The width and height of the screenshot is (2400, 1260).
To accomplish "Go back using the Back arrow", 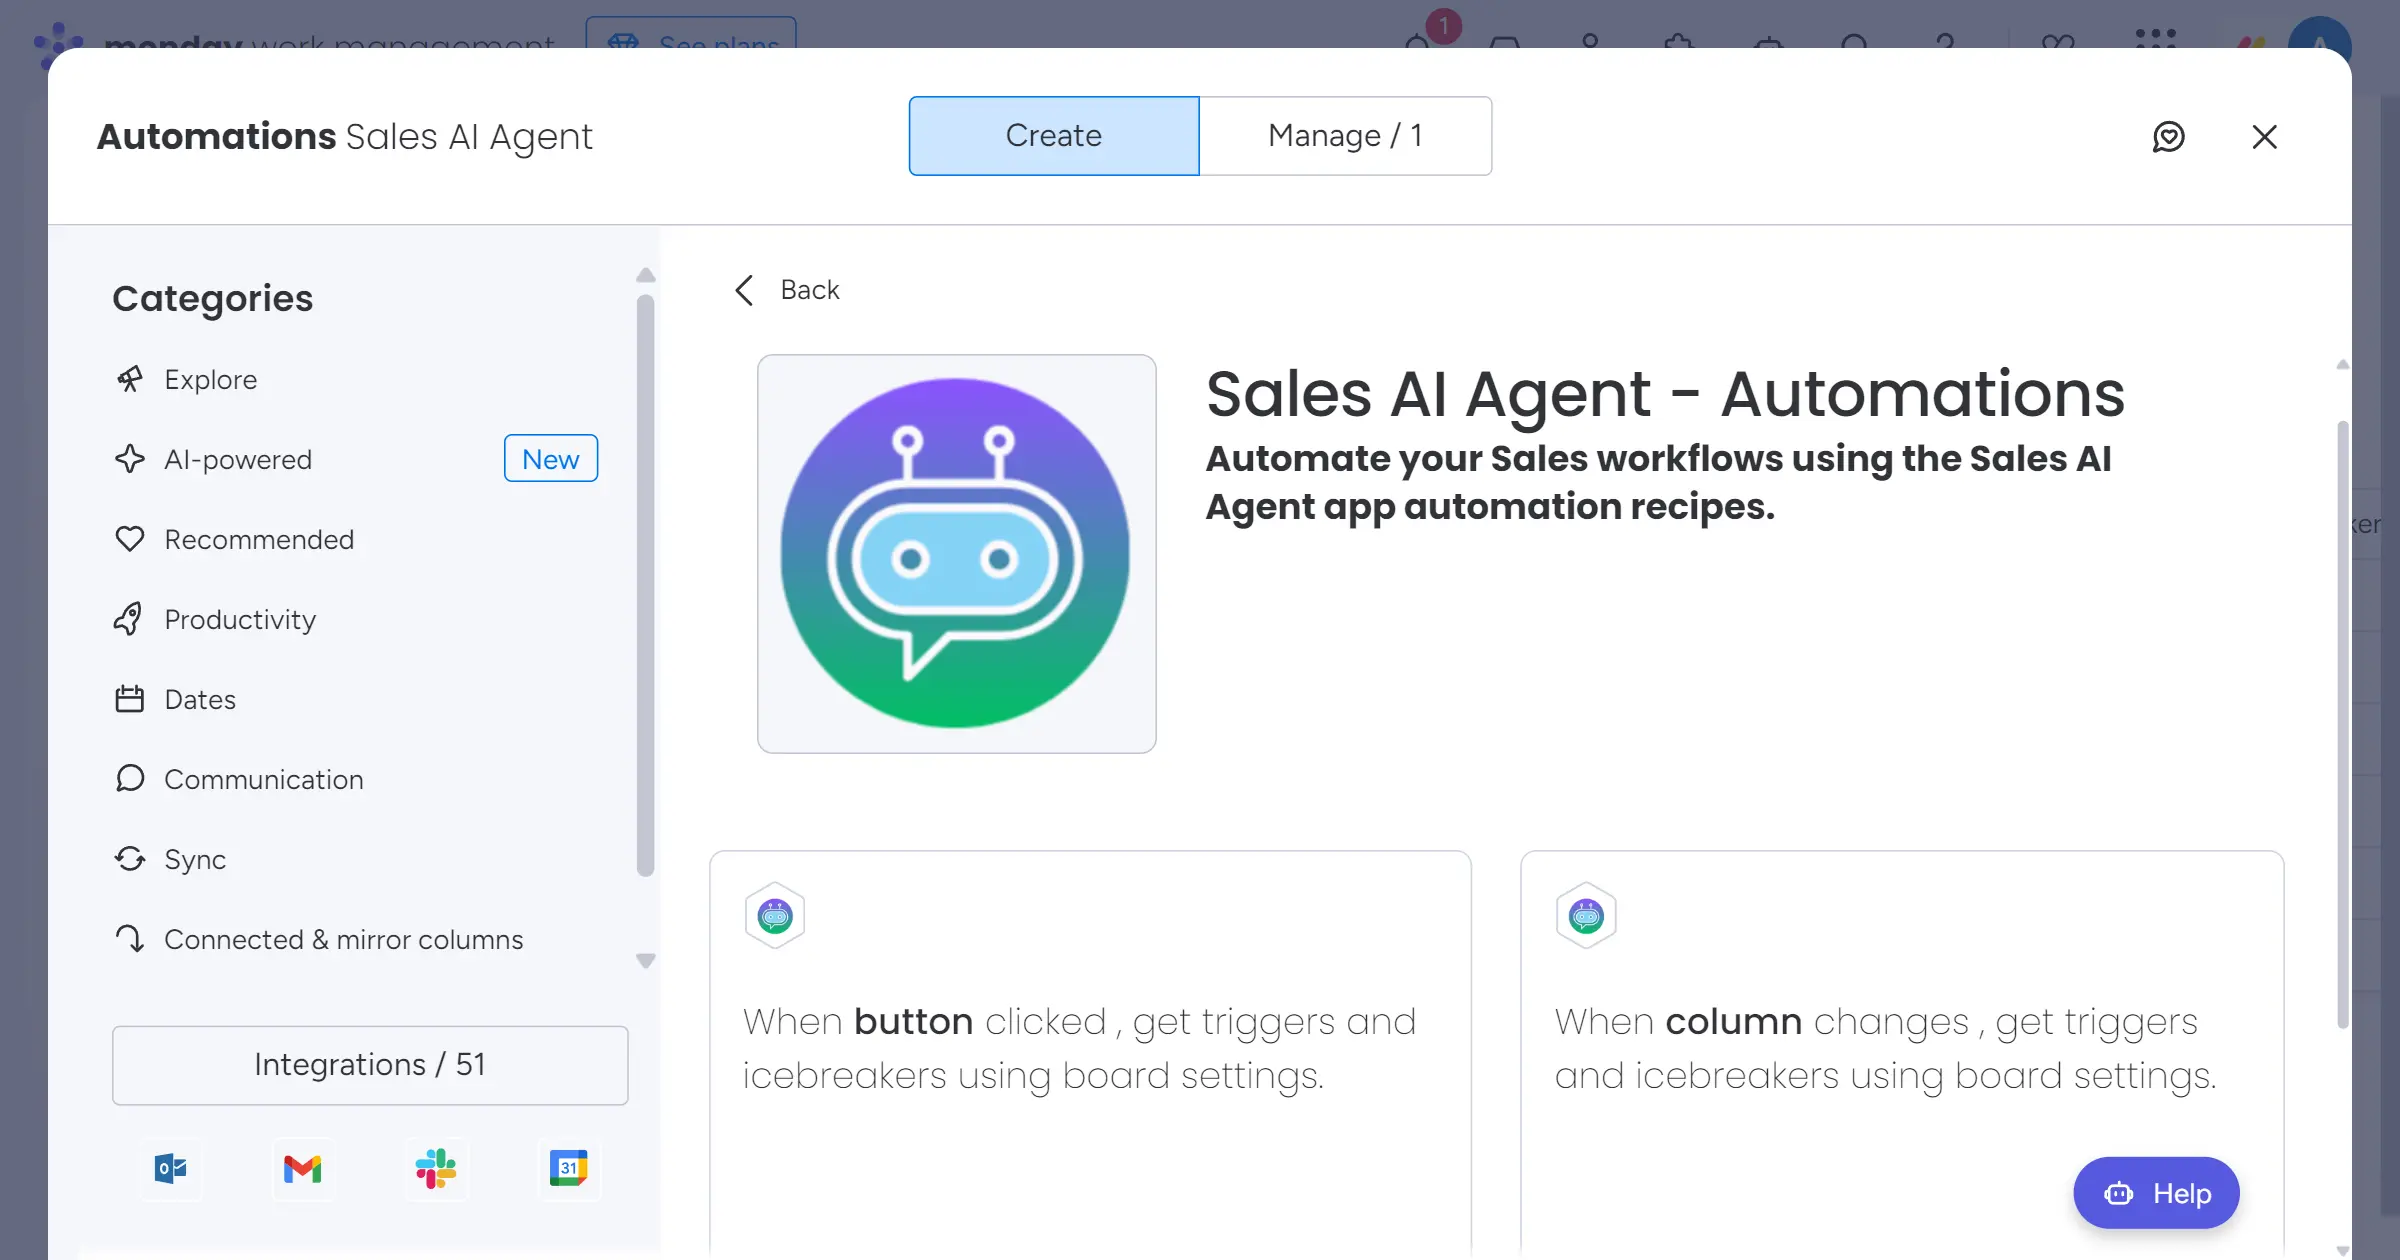I will (786, 290).
